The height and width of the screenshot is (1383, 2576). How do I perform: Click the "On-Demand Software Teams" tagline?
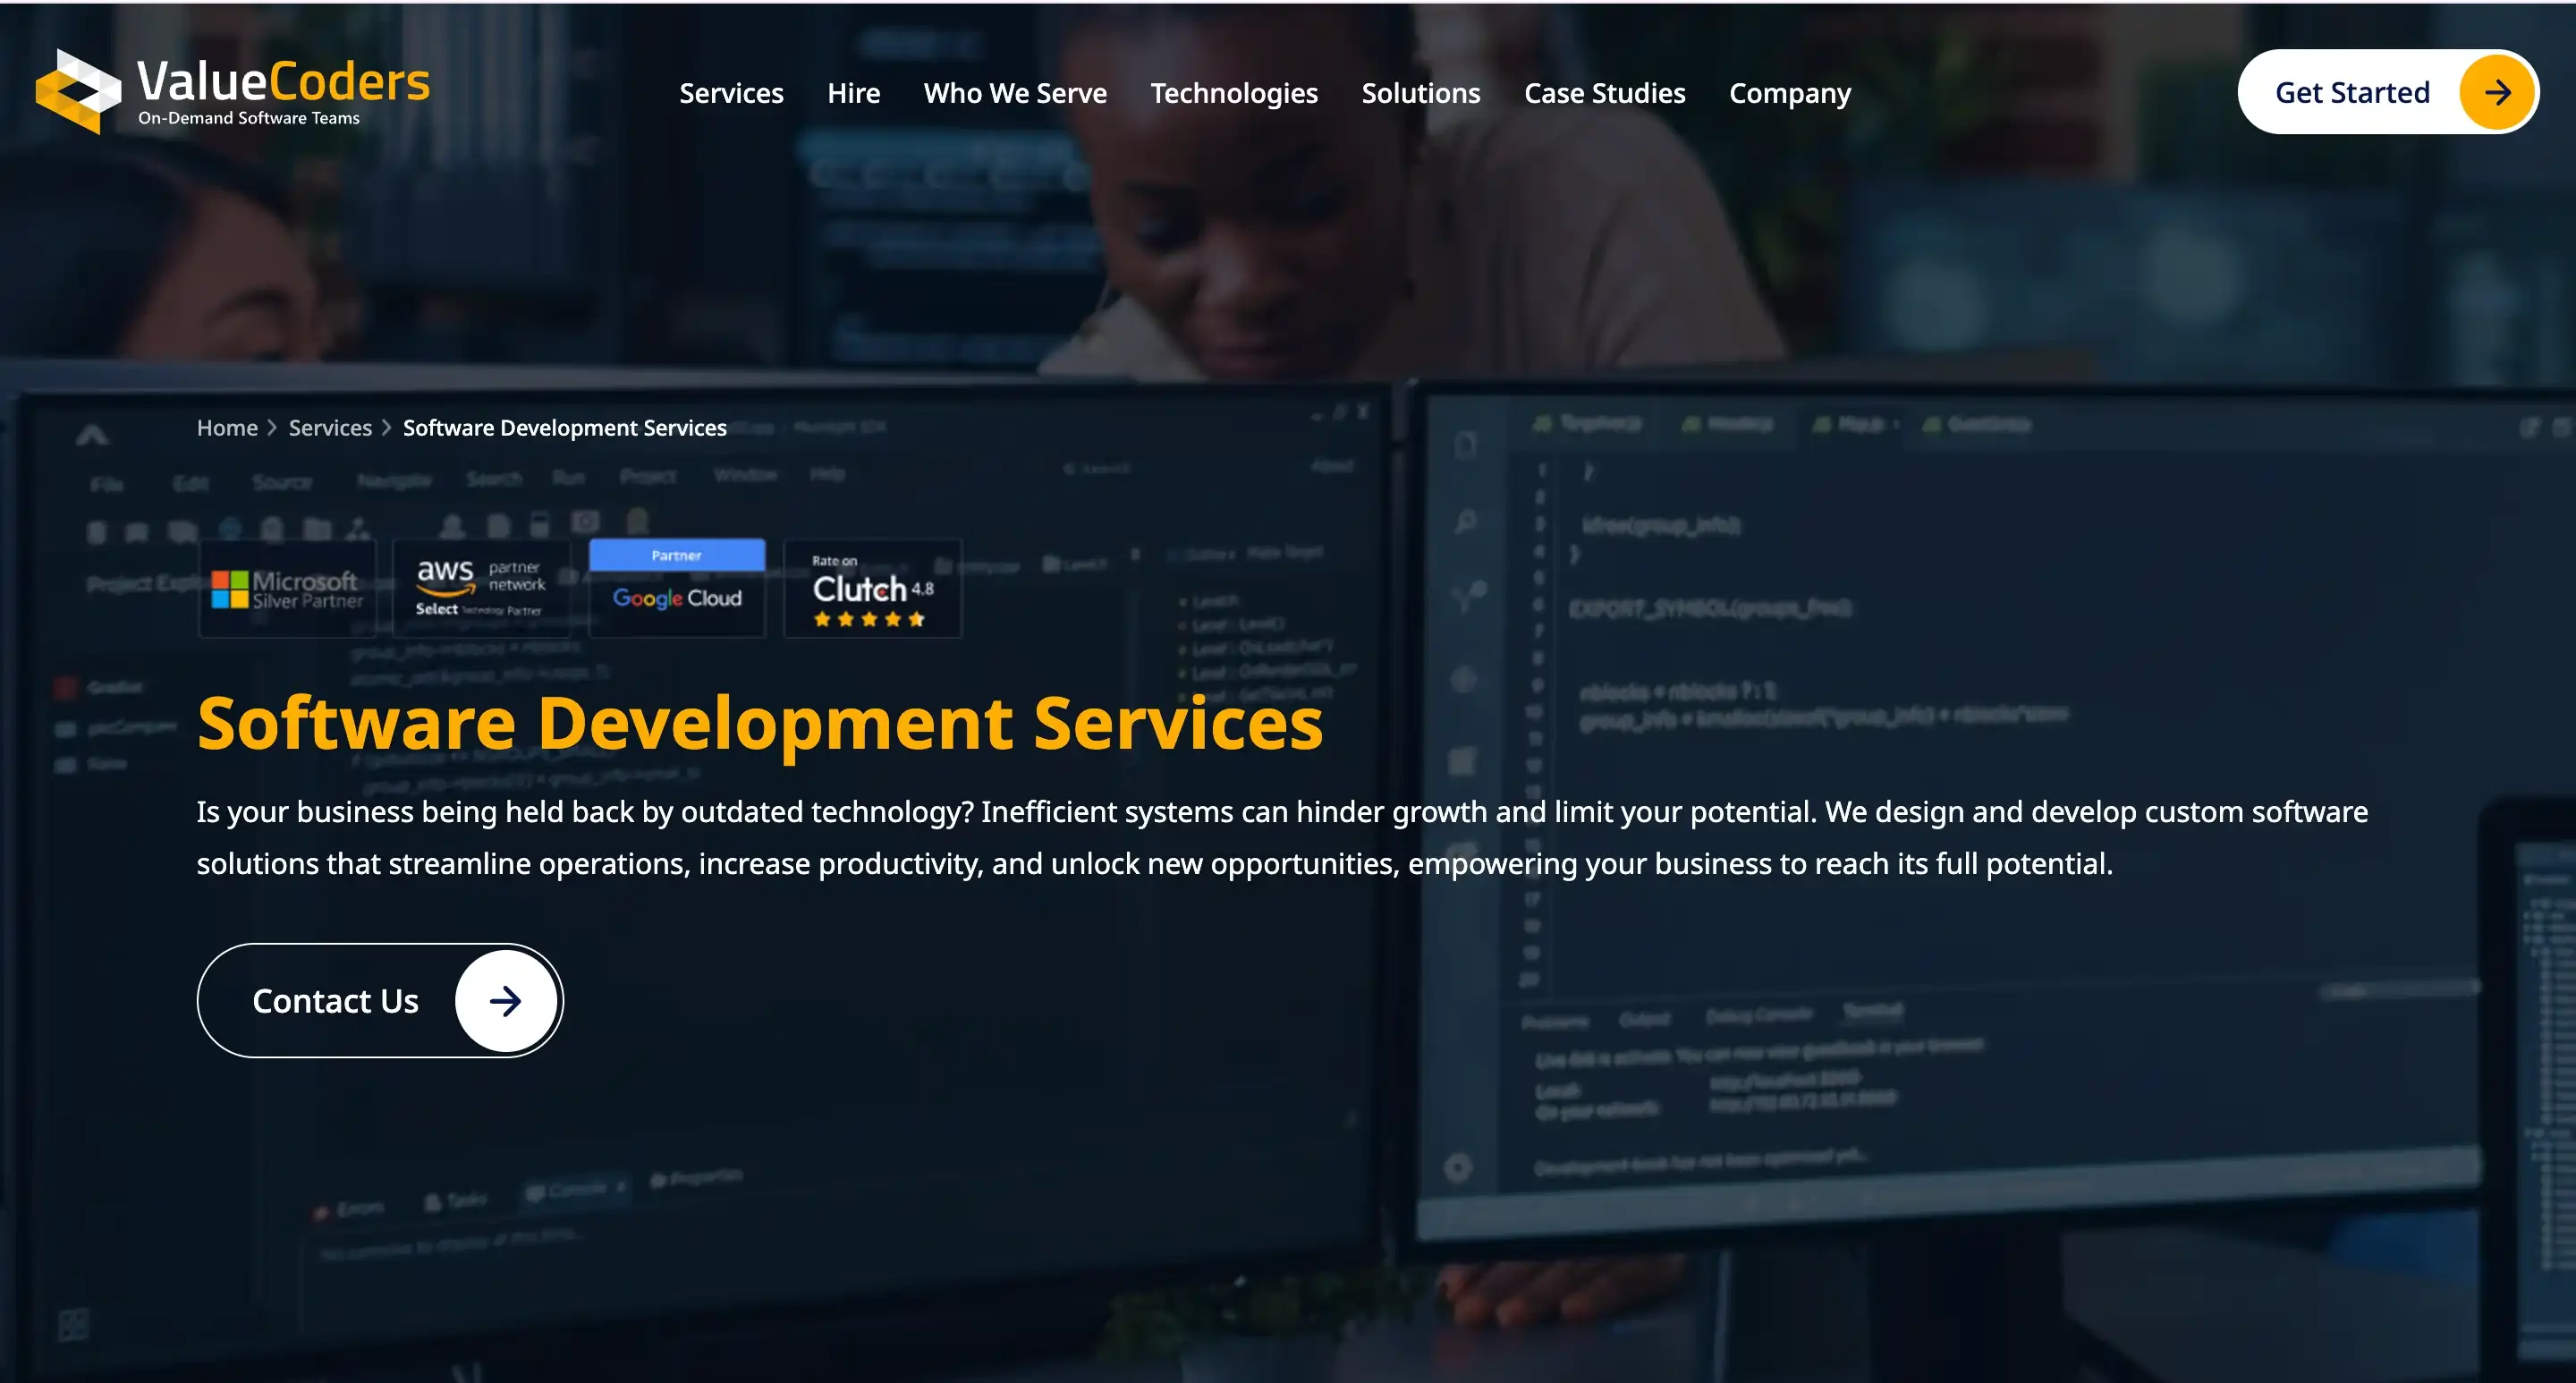[249, 118]
